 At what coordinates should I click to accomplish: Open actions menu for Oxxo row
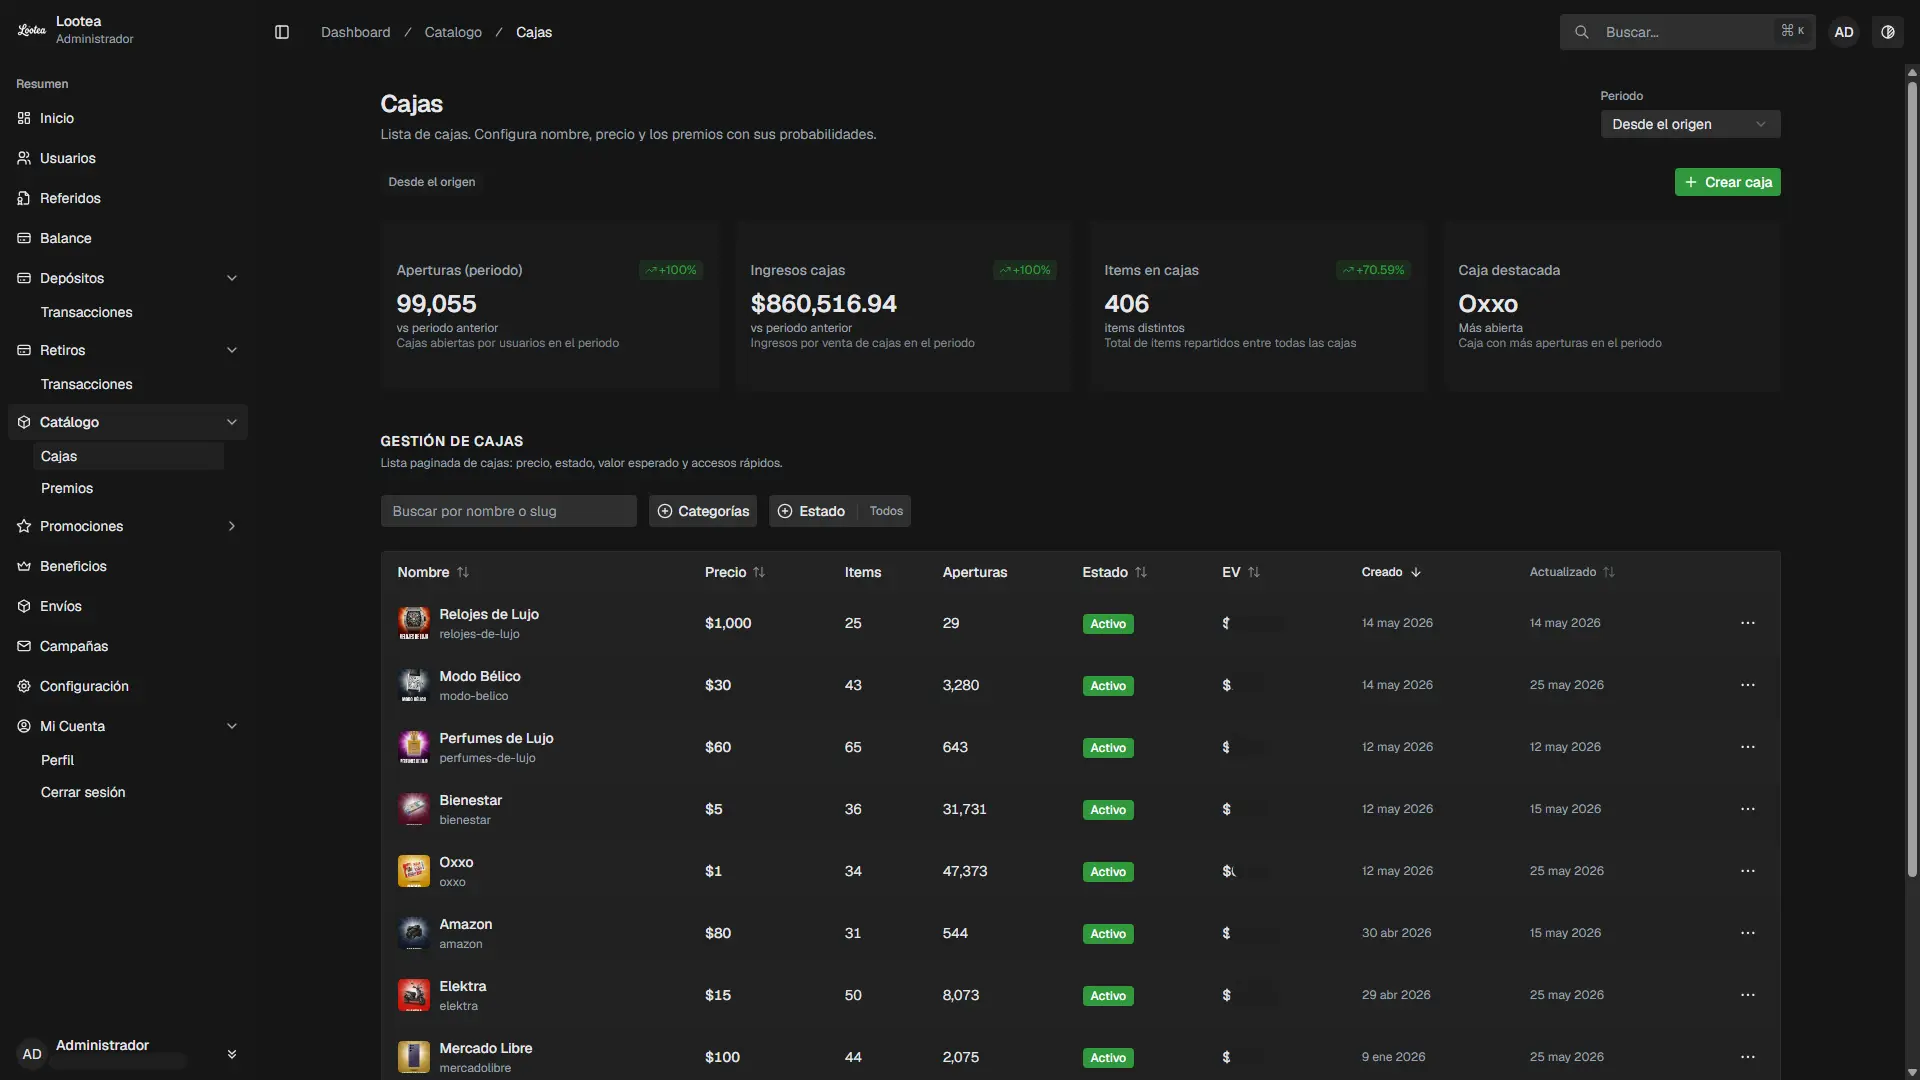point(1747,871)
